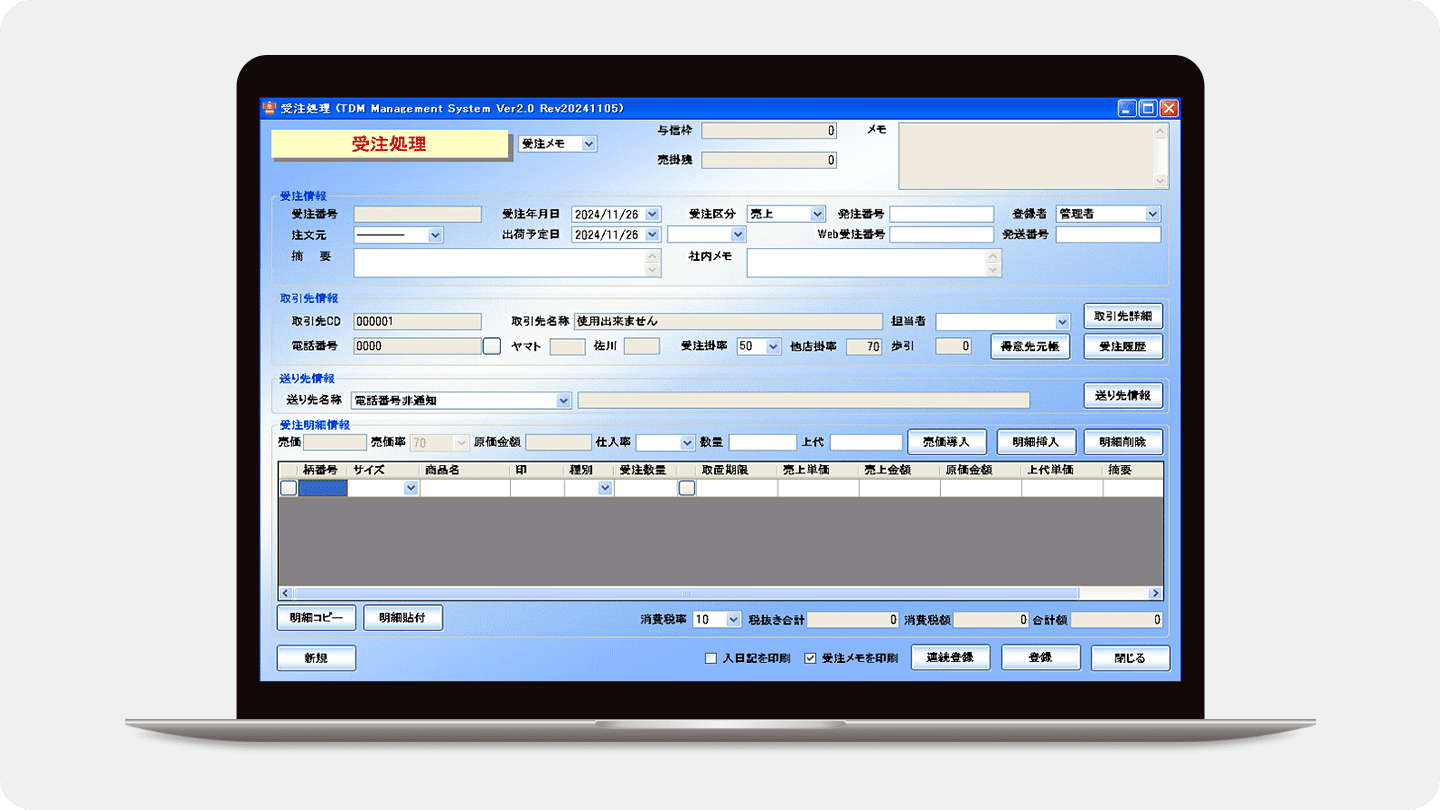1440x810 pixels.
Task: Untick the 受注メモを印刷 checkbox
Action: click(x=811, y=658)
